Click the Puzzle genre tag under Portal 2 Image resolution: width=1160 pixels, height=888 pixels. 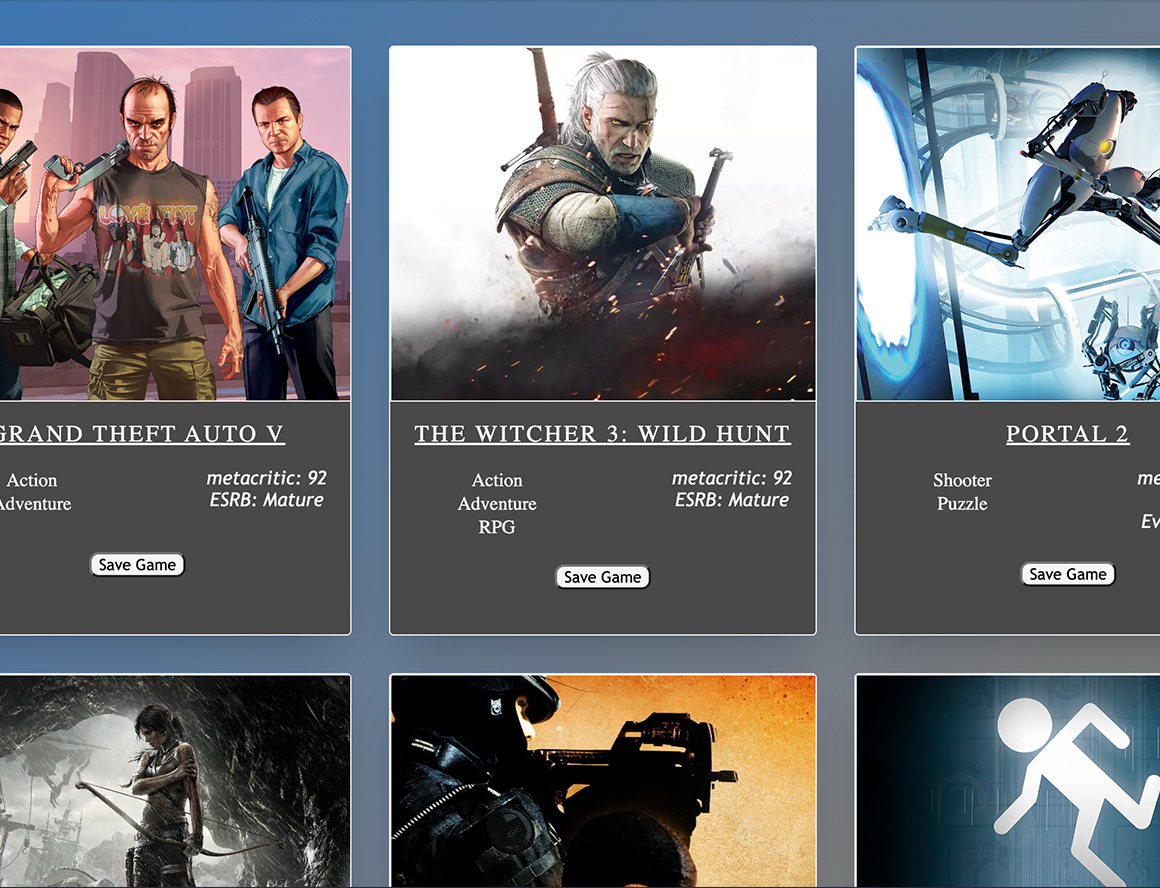(962, 504)
